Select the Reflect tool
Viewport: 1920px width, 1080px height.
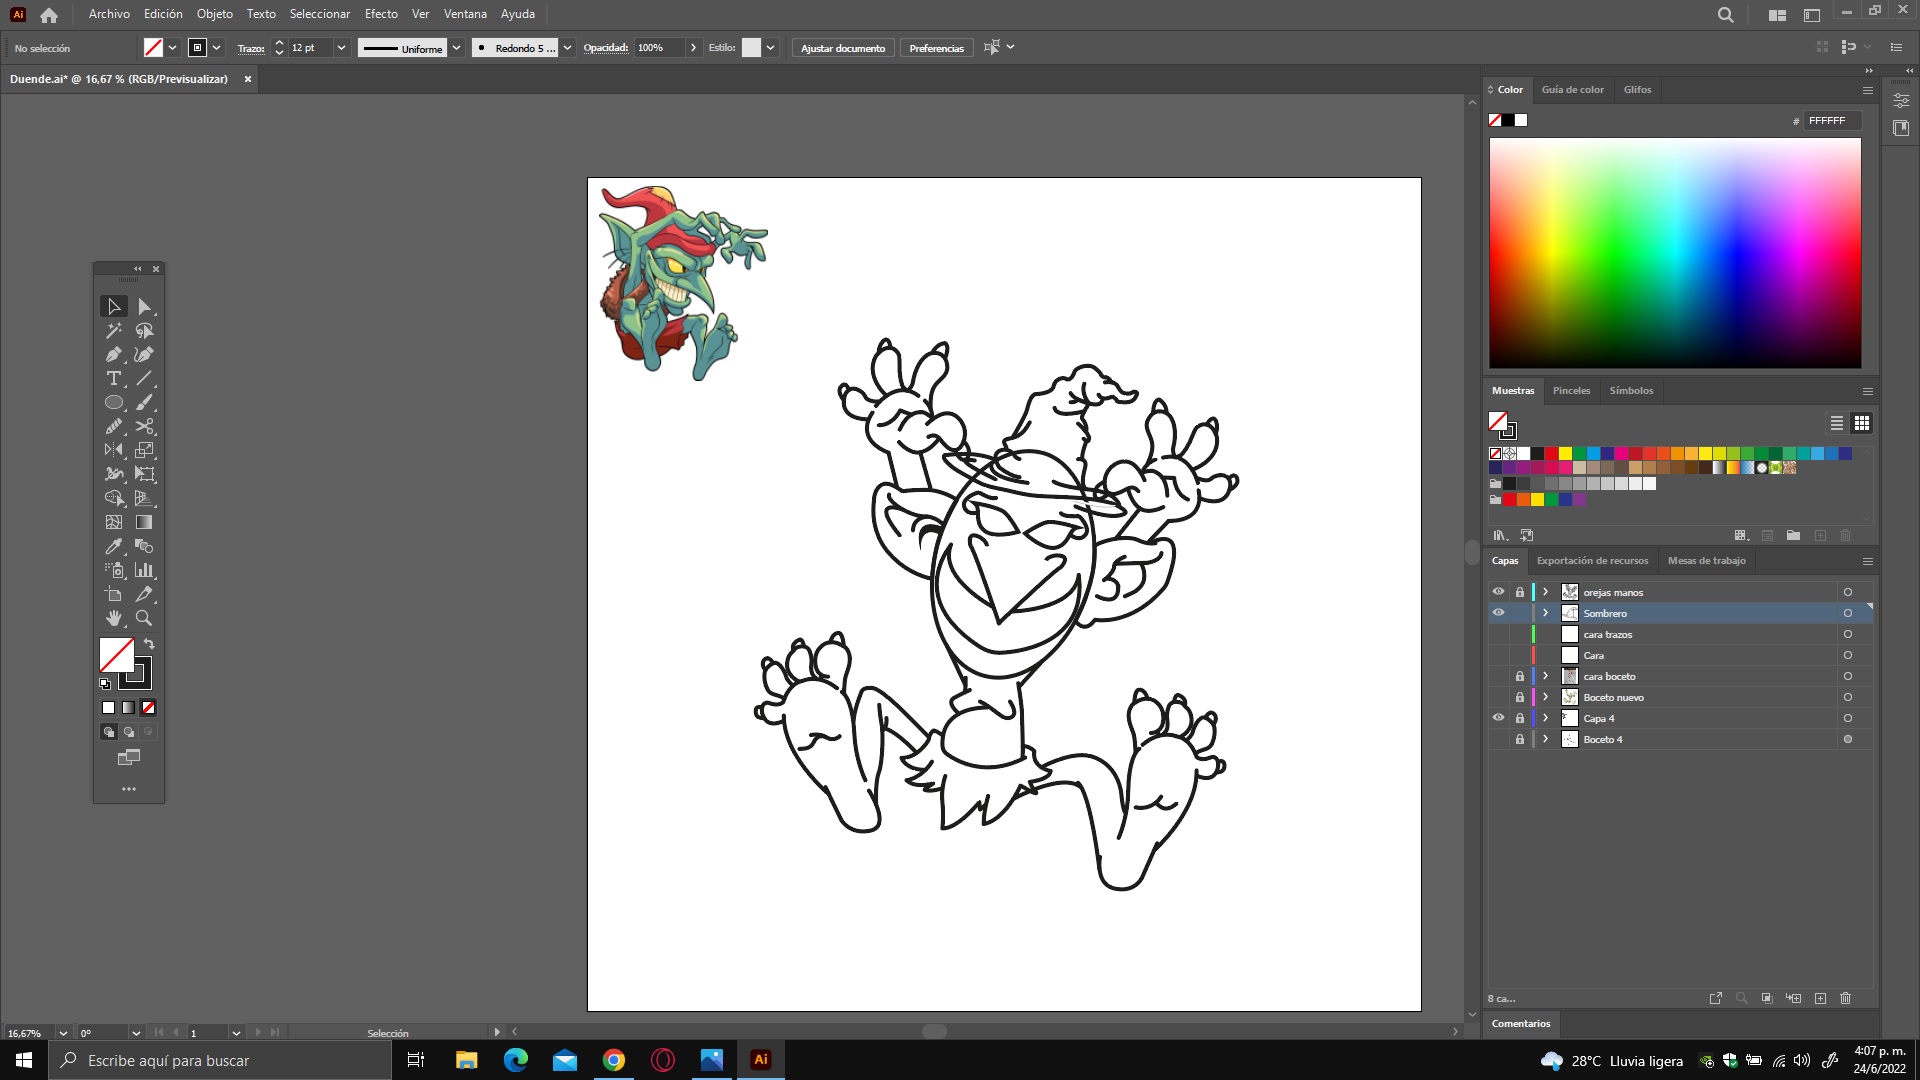pyautogui.click(x=114, y=451)
